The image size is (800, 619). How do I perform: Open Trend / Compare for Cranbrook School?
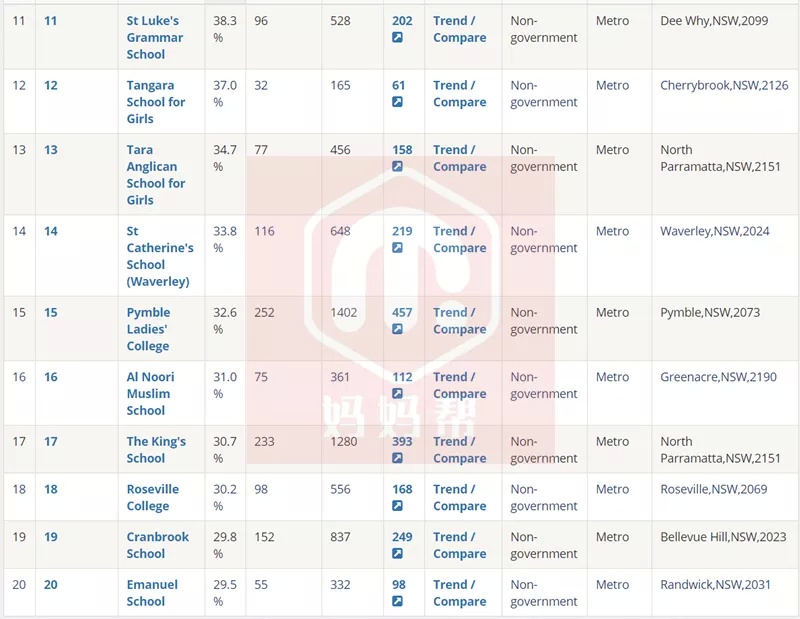tap(459, 545)
